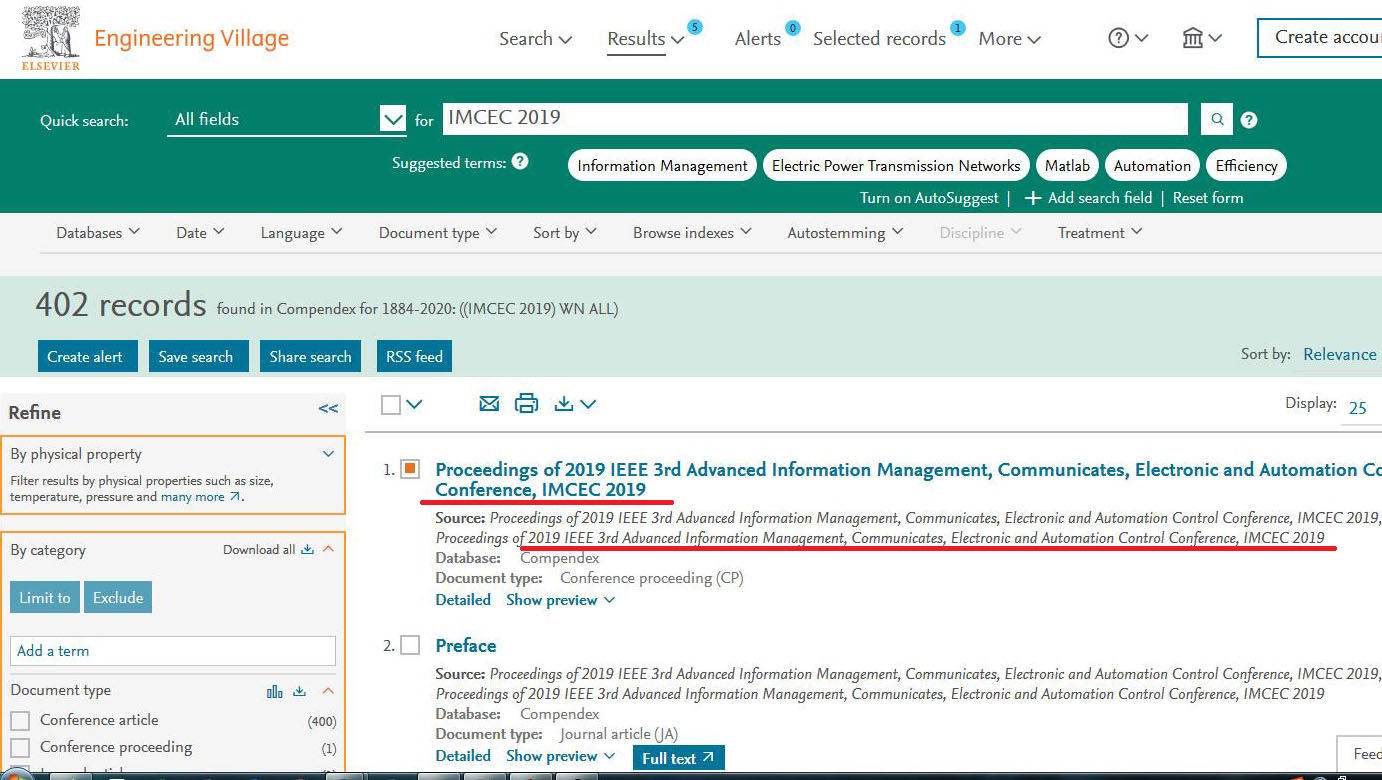Tick the select-all results checkbox
The height and width of the screenshot is (780, 1382).
click(391, 404)
